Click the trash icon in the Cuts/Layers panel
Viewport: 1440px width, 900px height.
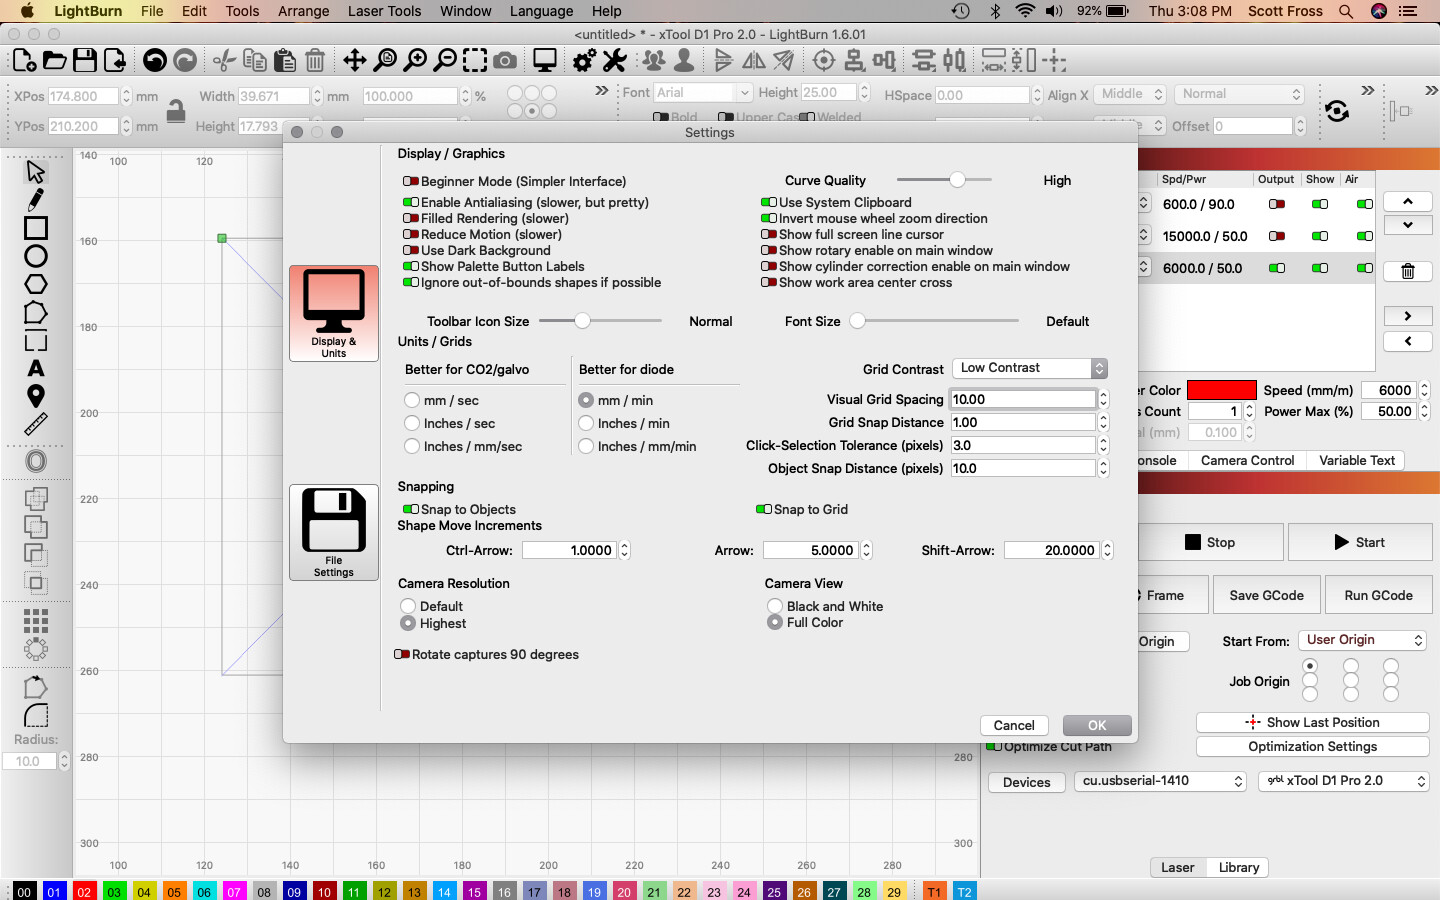(x=1408, y=271)
